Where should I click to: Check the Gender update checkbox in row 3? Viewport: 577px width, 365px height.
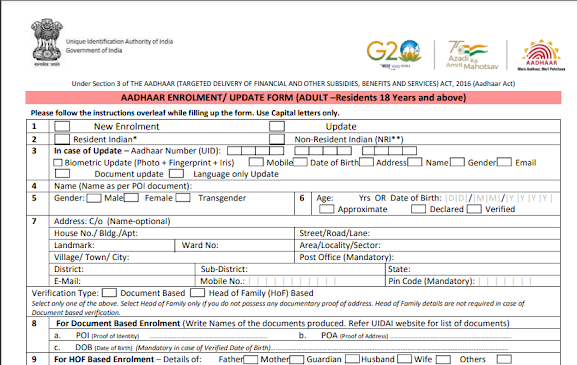point(457,162)
